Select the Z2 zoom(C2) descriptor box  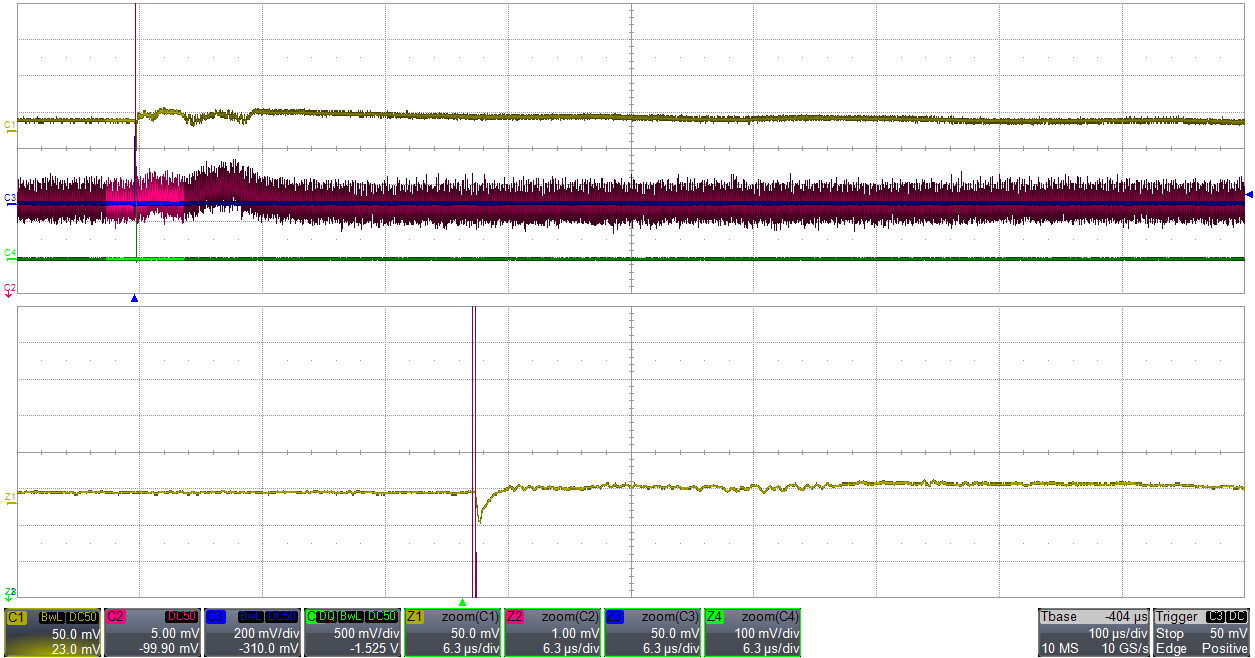point(552,632)
